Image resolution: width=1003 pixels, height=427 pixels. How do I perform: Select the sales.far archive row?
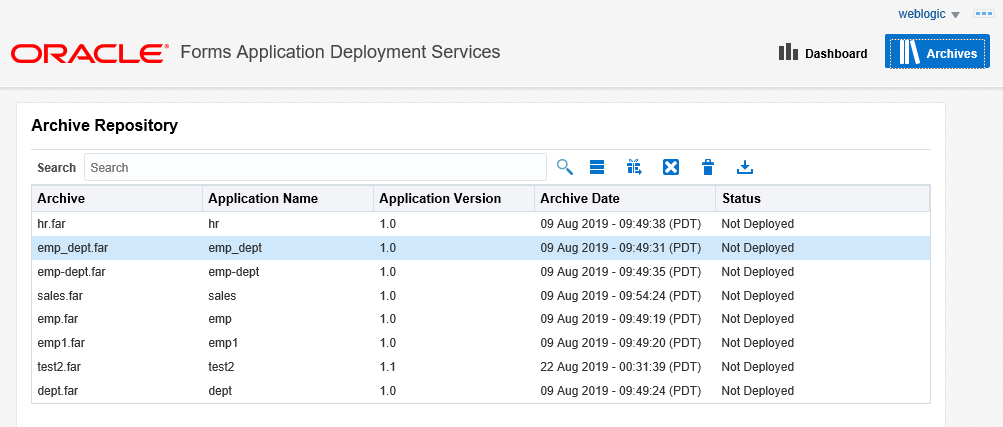(481, 296)
